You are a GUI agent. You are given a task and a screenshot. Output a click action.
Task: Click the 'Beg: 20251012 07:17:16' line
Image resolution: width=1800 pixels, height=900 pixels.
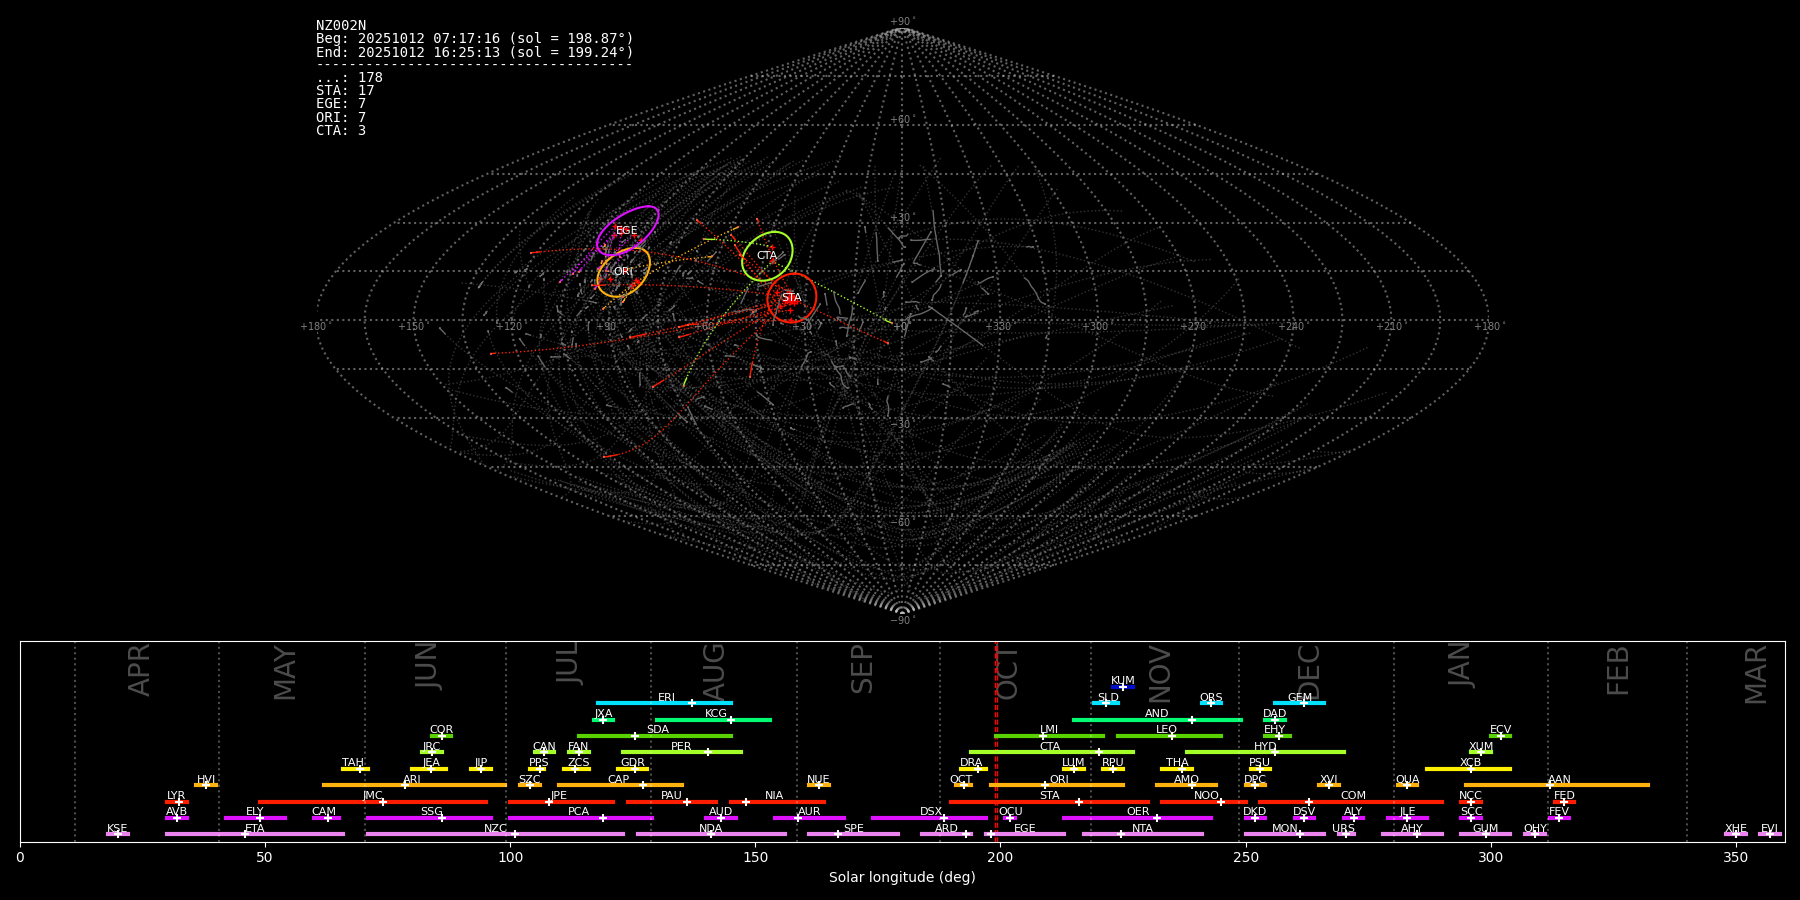tap(475, 39)
